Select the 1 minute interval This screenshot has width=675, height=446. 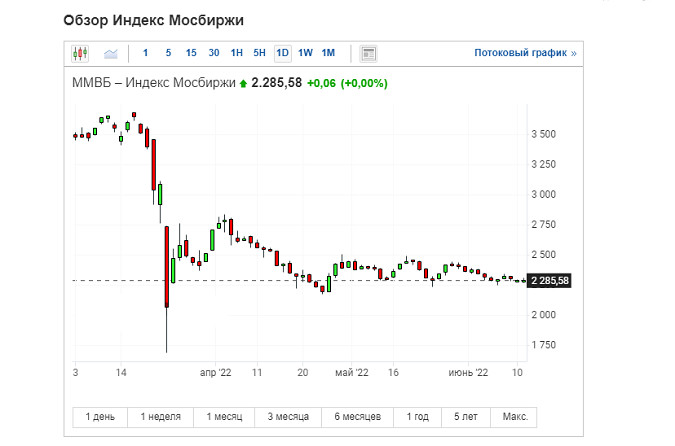[x=146, y=53]
